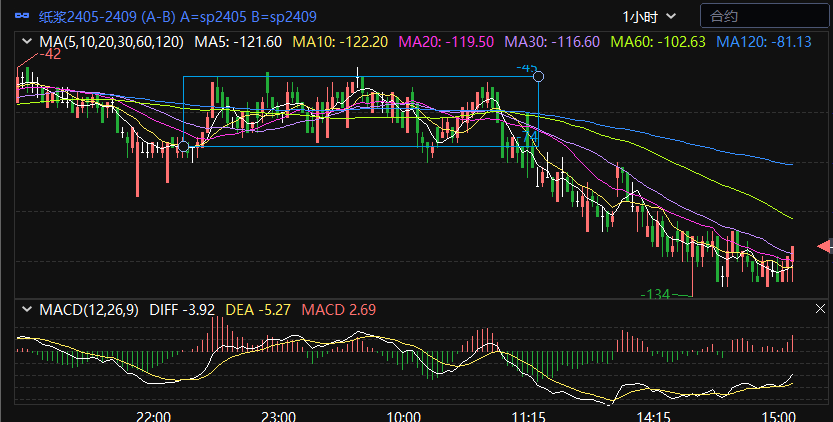833x422 pixels.
Task: Click the rectangle's top-right corner handle
Action: 539,76
